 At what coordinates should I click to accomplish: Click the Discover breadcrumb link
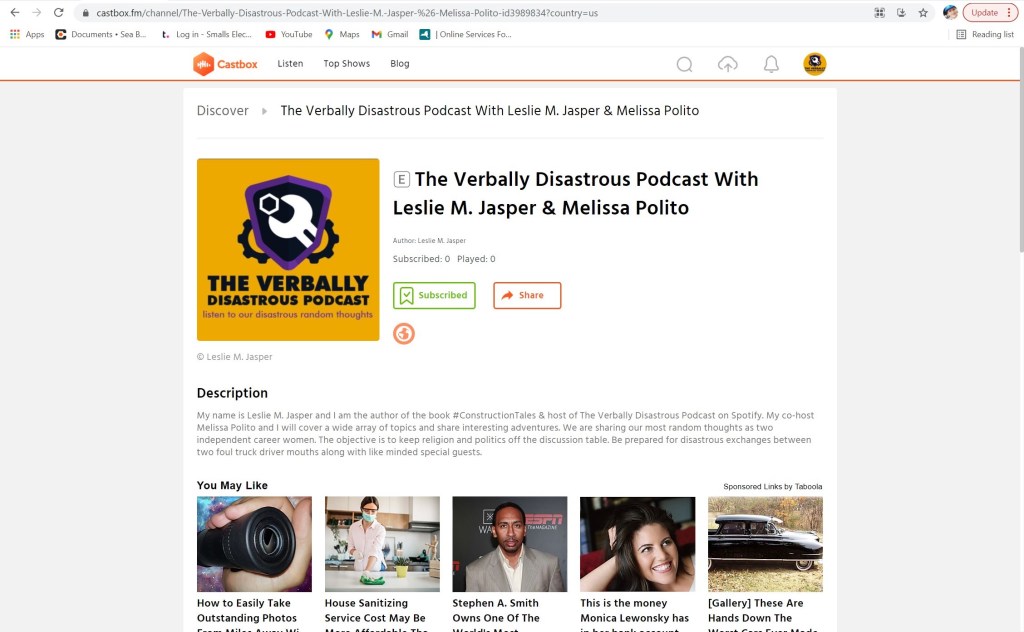[x=223, y=110]
